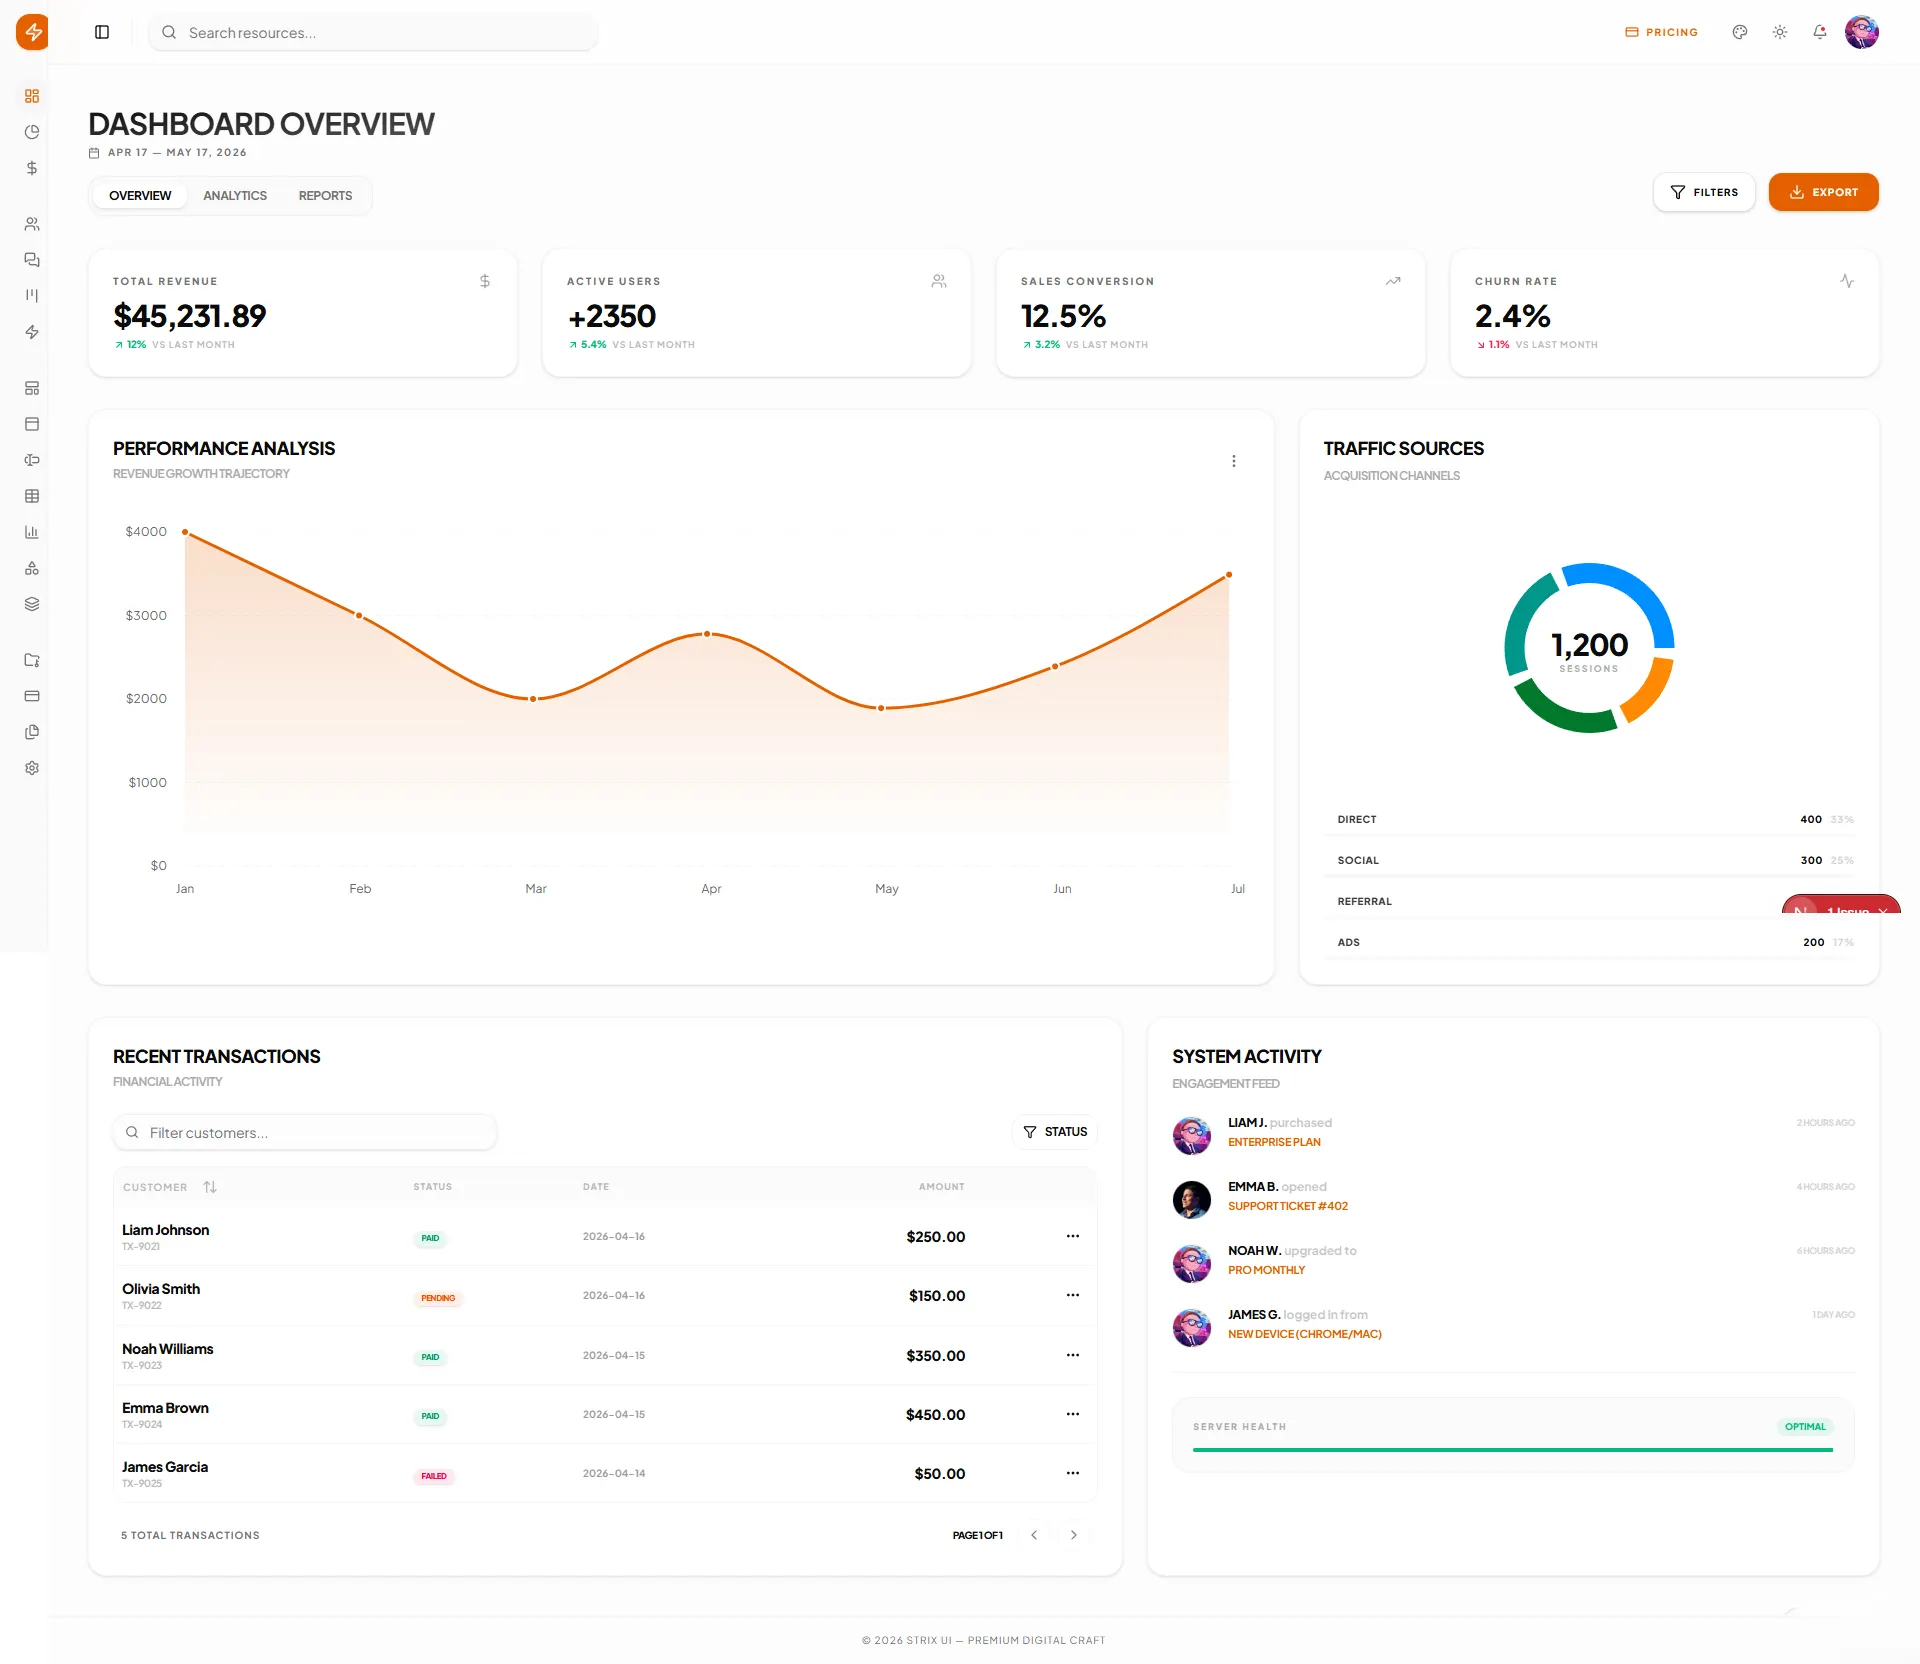This screenshot has height=1664, width=1920.
Task: Open notifications bell icon
Action: pyautogui.click(x=1820, y=32)
